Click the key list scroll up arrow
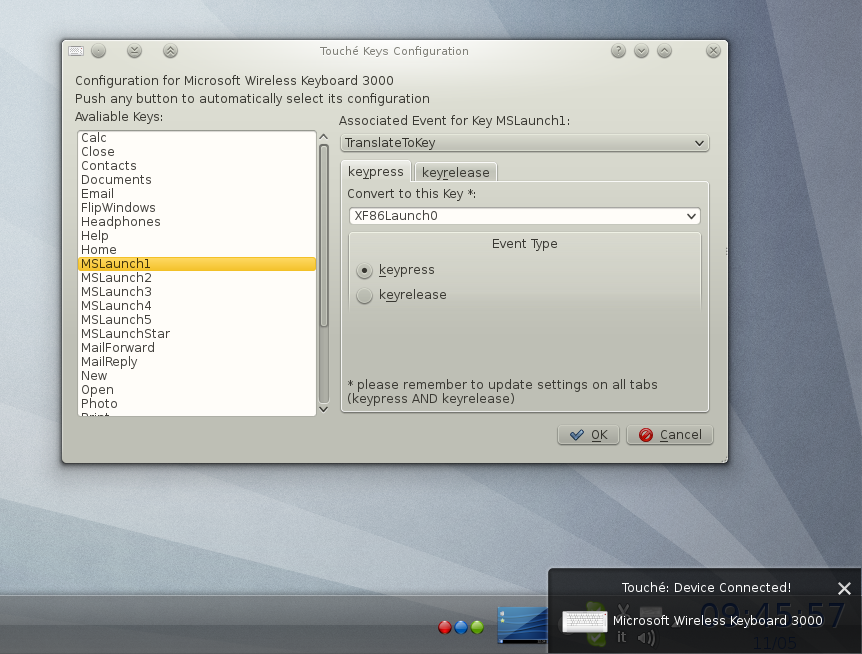The height and width of the screenshot is (654, 862). pyautogui.click(x=324, y=137)
